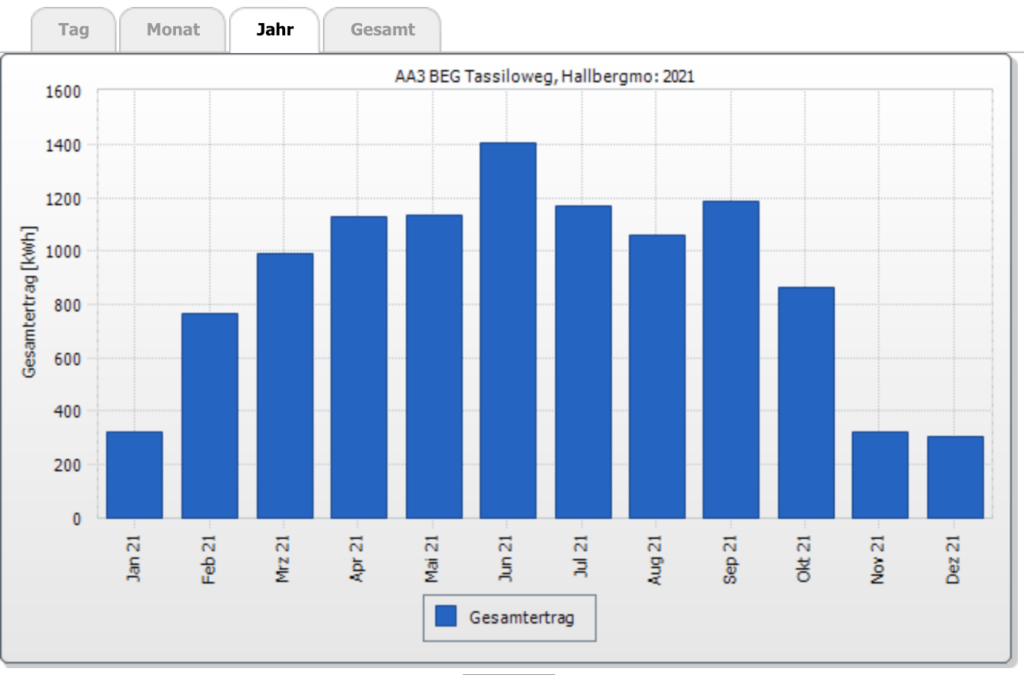Viewport: 1024px width, 675px height.
Task: Select the Apr 21 bar
Action: point(359,367)
